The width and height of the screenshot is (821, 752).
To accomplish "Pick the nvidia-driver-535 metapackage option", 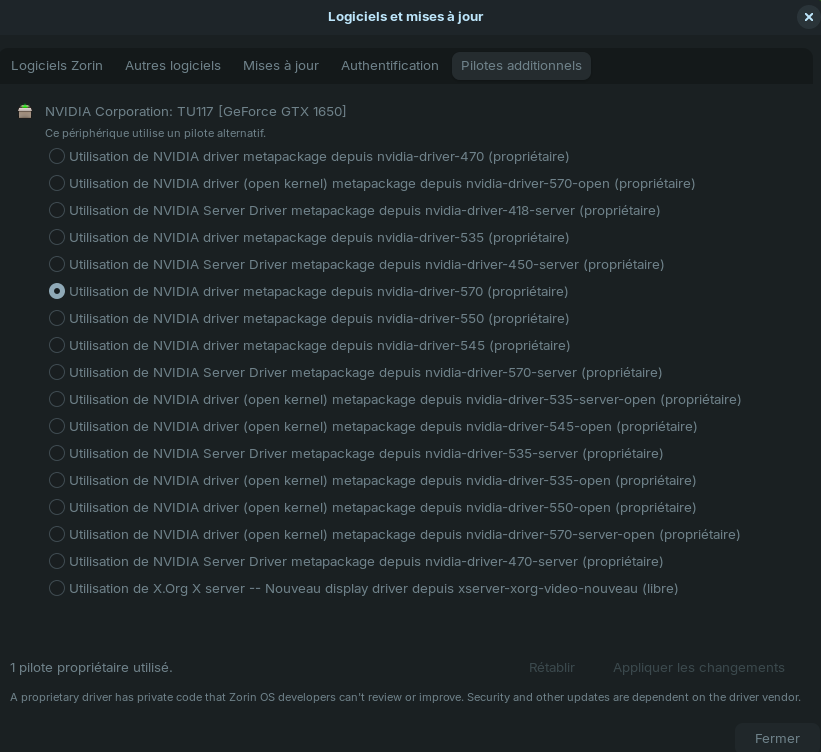I will (x=57, y=237).
